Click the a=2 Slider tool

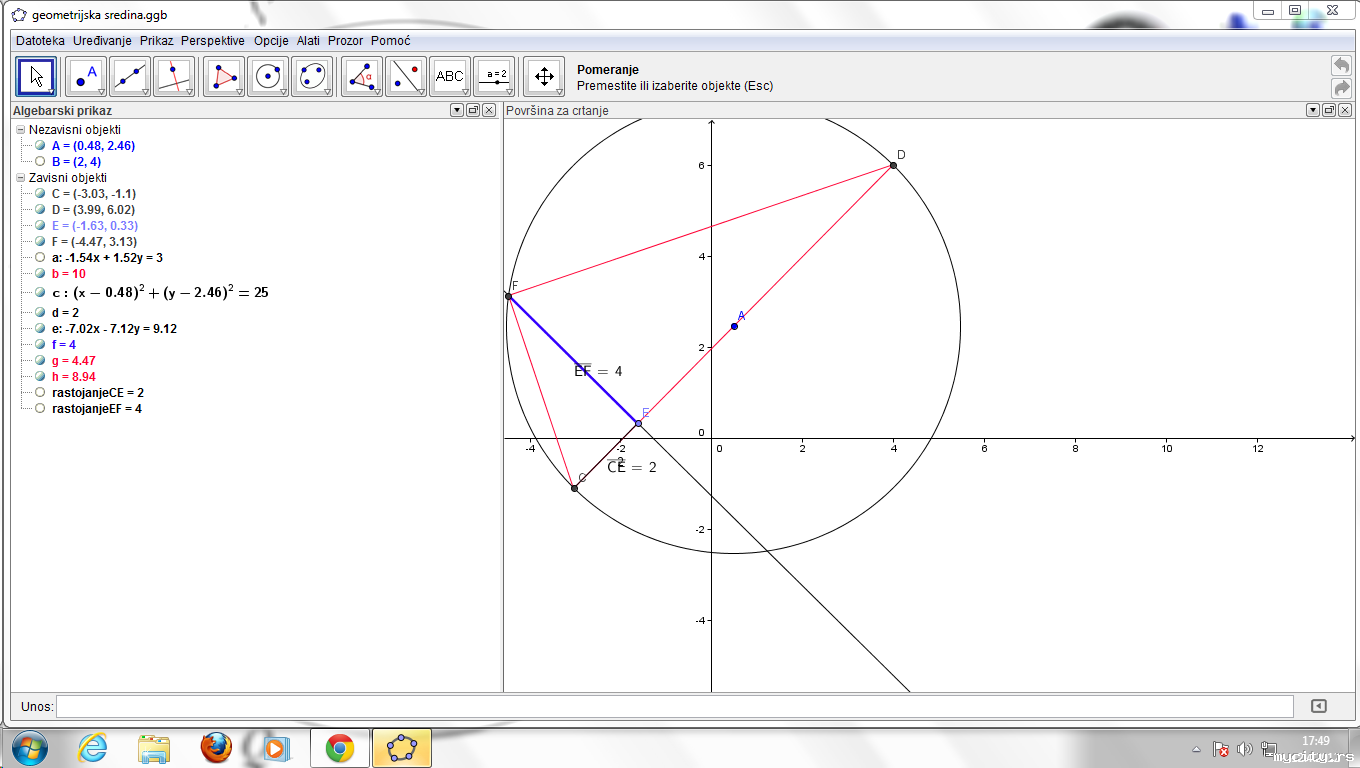494,76
